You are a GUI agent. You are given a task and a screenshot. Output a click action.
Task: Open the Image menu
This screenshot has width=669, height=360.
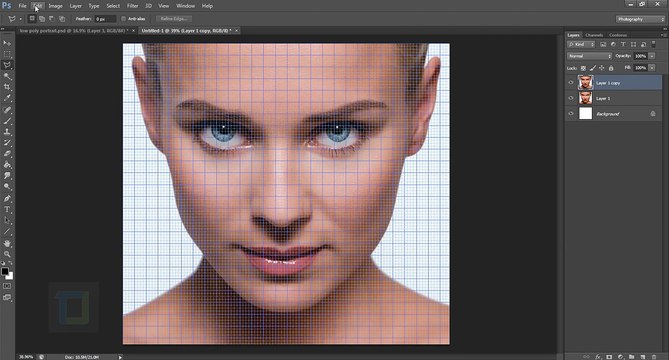55,6
